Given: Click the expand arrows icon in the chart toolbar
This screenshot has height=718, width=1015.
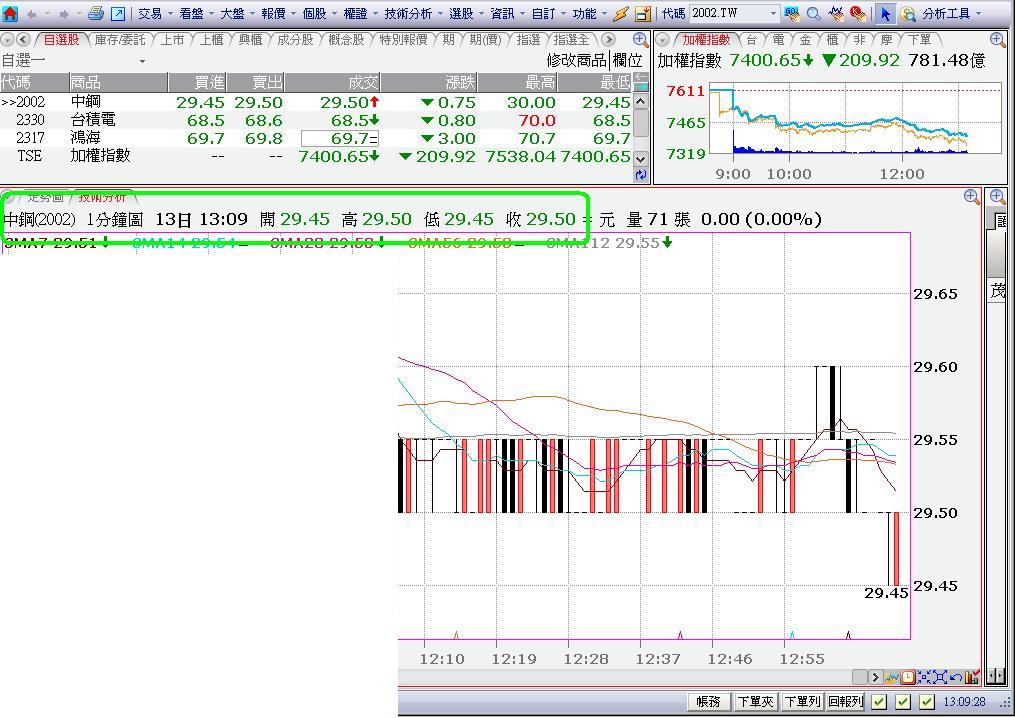Looking at the screenshot, I should click(x=939, y=677).
